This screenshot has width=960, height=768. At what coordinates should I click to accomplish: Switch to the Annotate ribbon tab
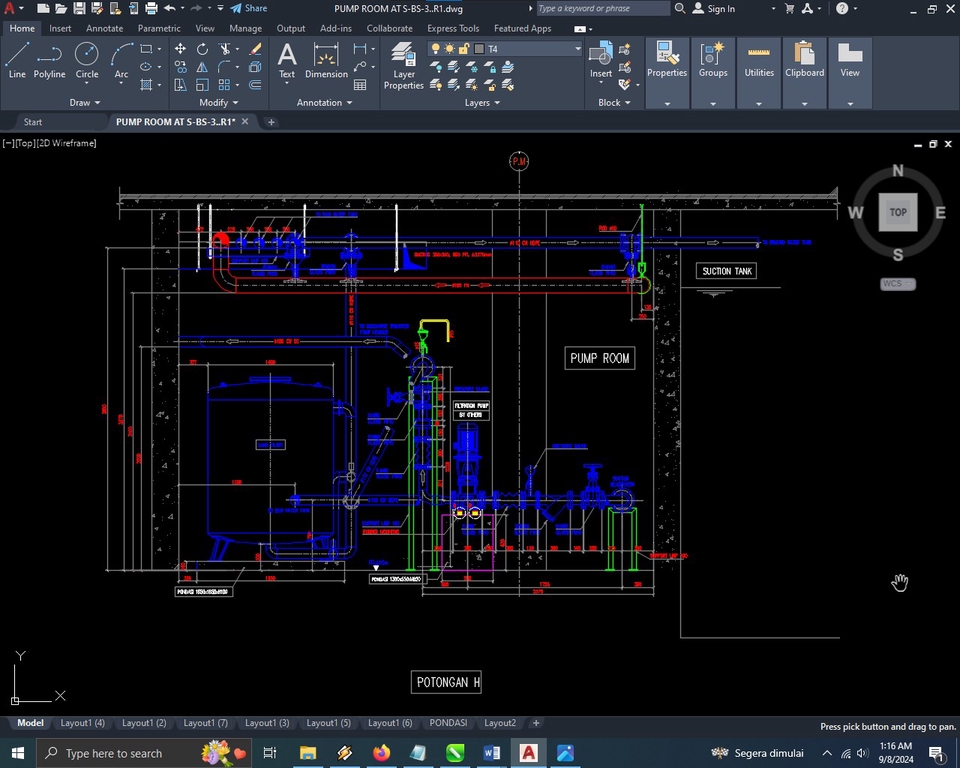[x=104, y=28]
